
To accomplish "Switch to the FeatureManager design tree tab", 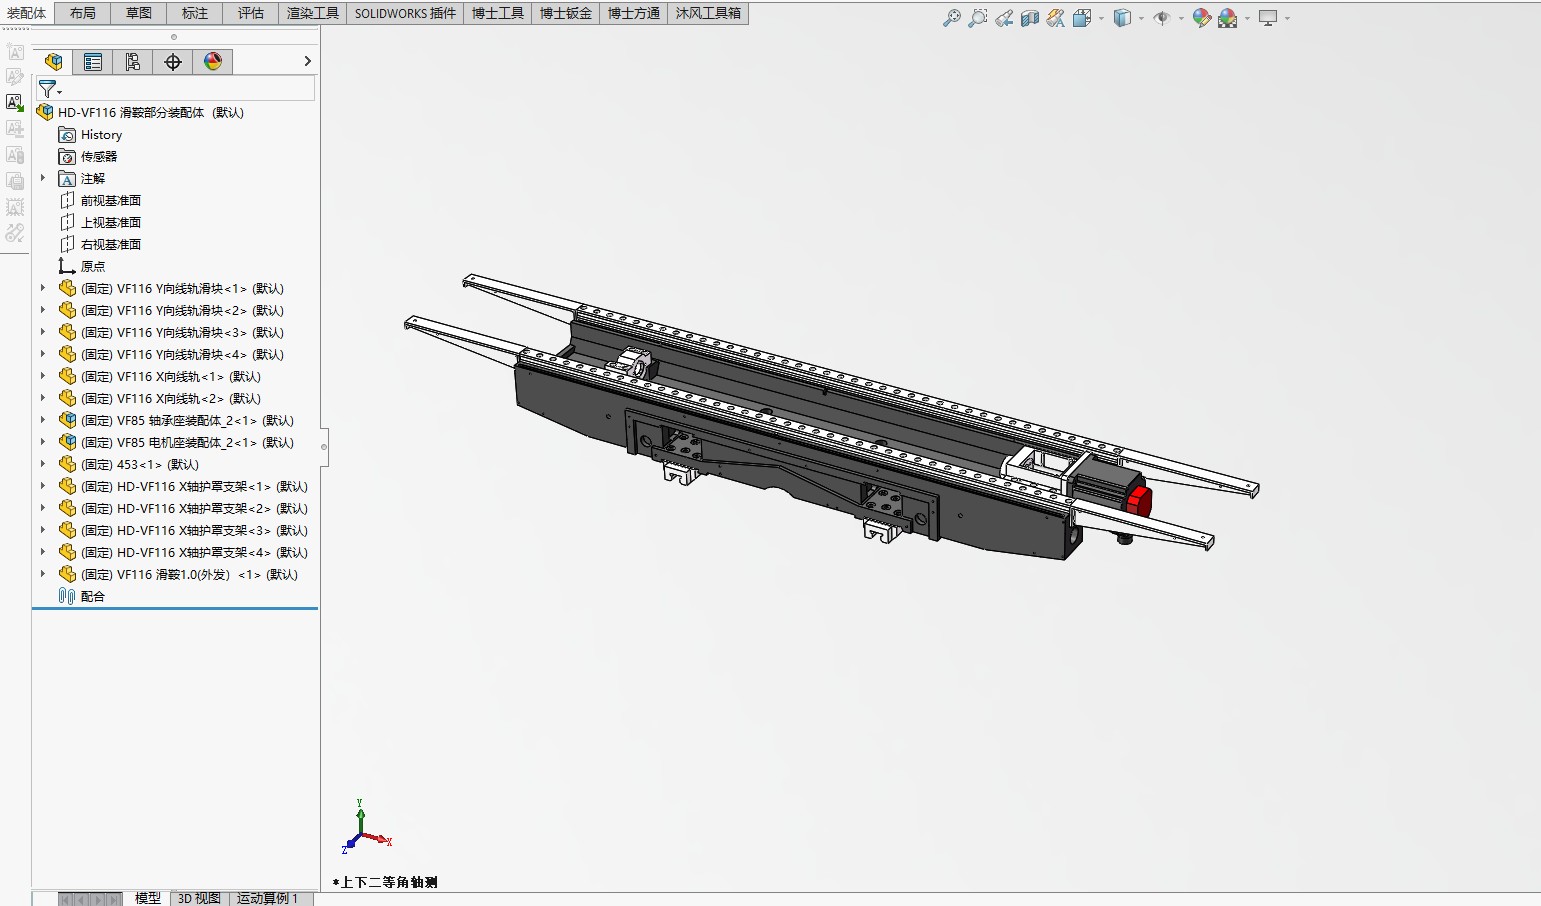I will [53, 62].
